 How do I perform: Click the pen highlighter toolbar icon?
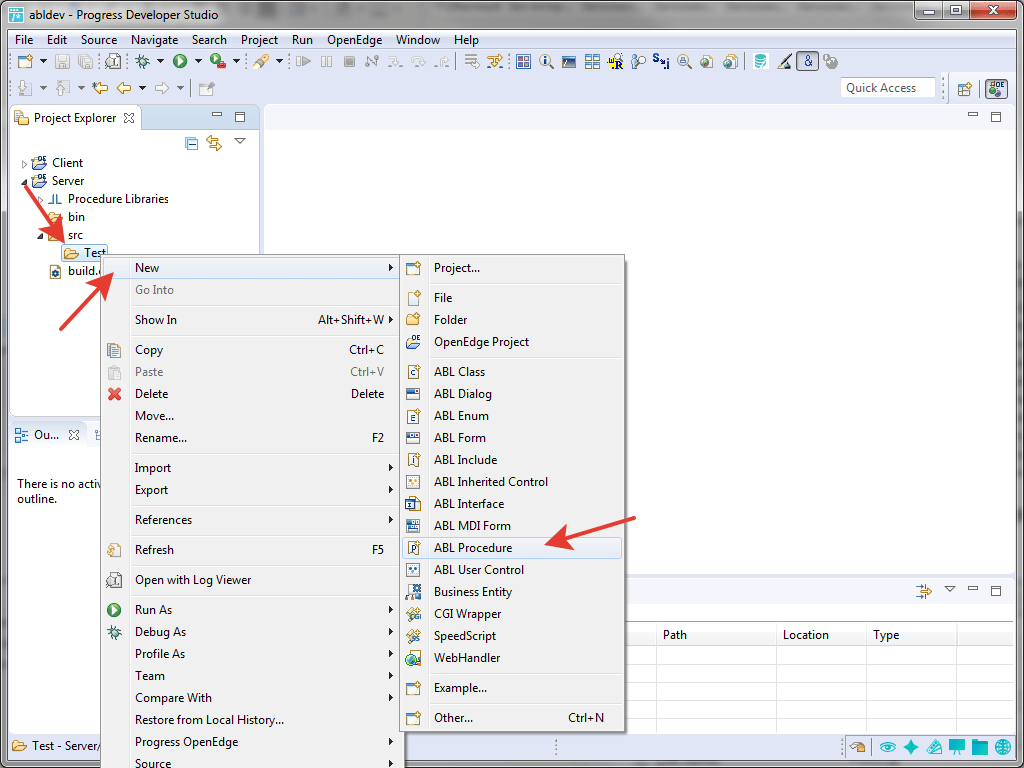coord(261,61)
